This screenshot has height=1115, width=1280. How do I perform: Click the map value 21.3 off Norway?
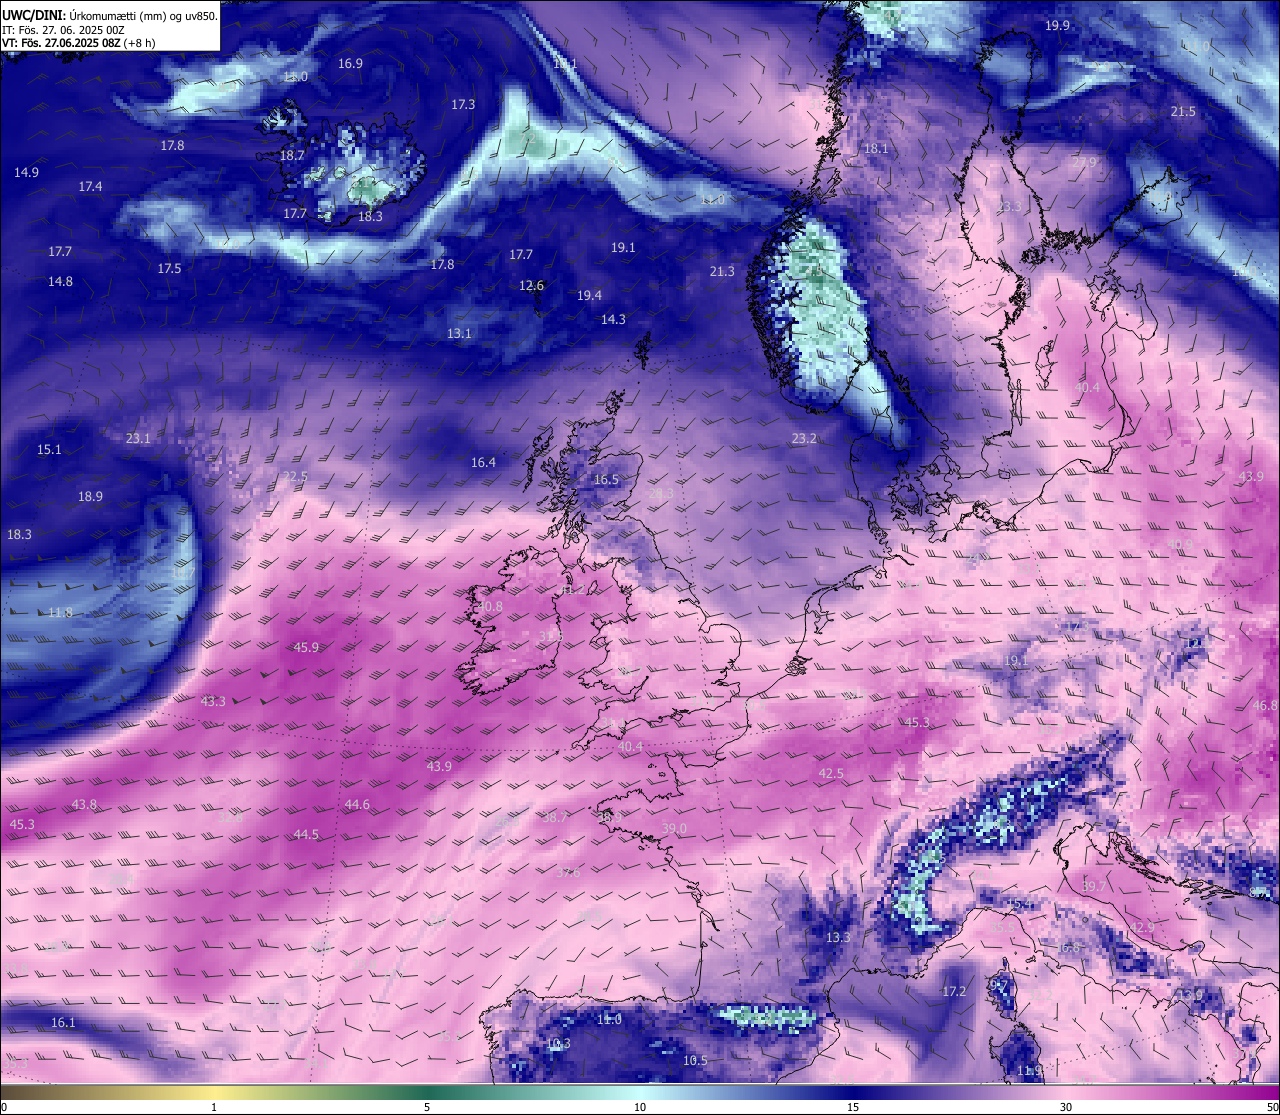(x=722, y=272)
